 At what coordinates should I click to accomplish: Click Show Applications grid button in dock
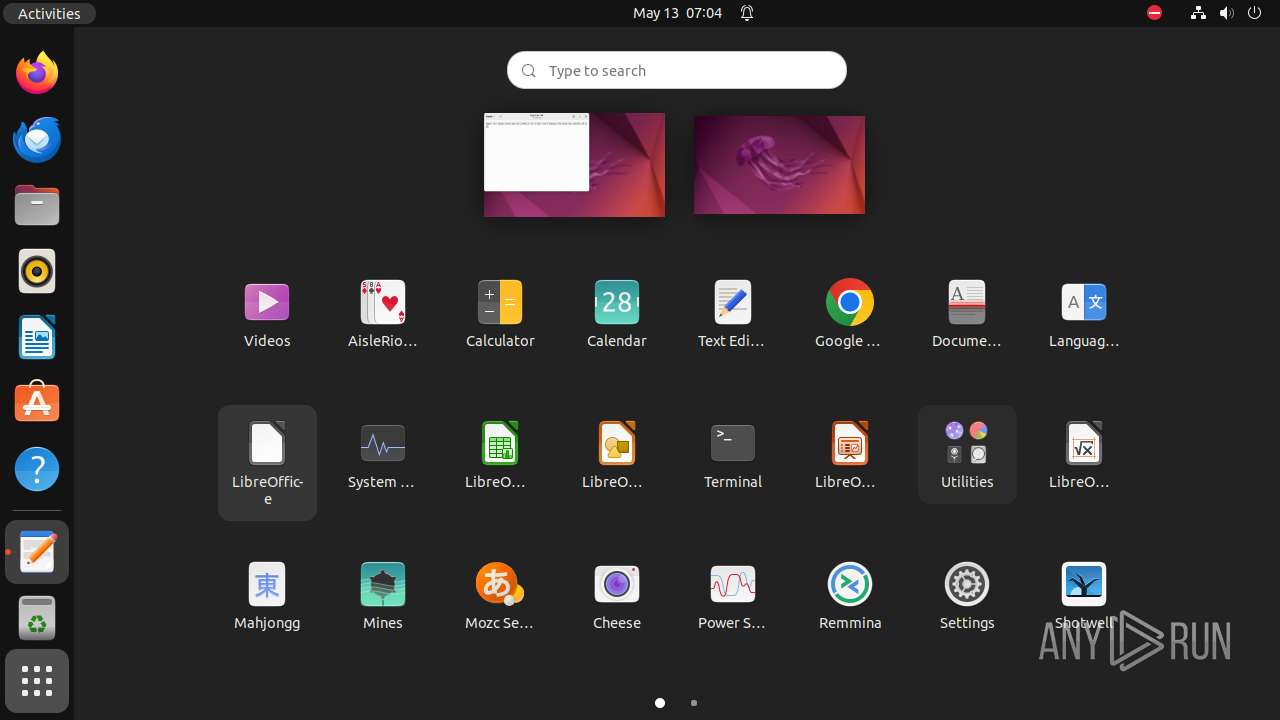point(37,681)
